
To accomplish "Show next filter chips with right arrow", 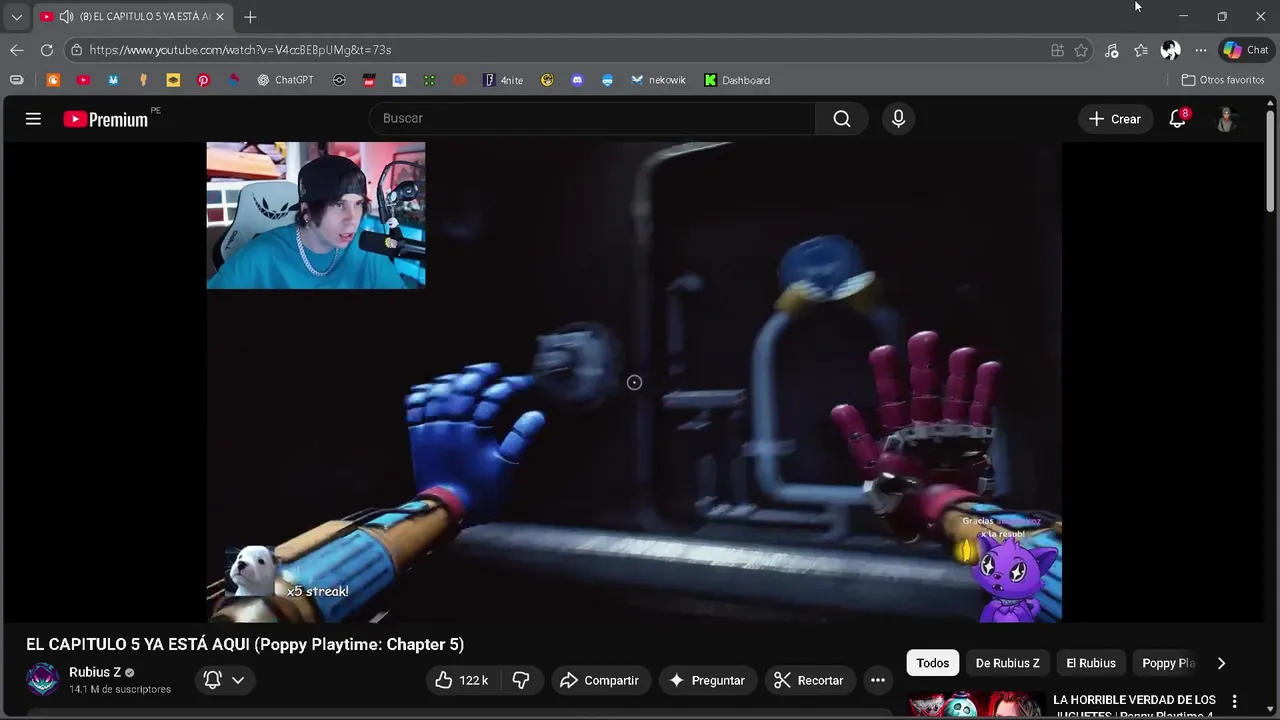I will tap(1221, 663).
